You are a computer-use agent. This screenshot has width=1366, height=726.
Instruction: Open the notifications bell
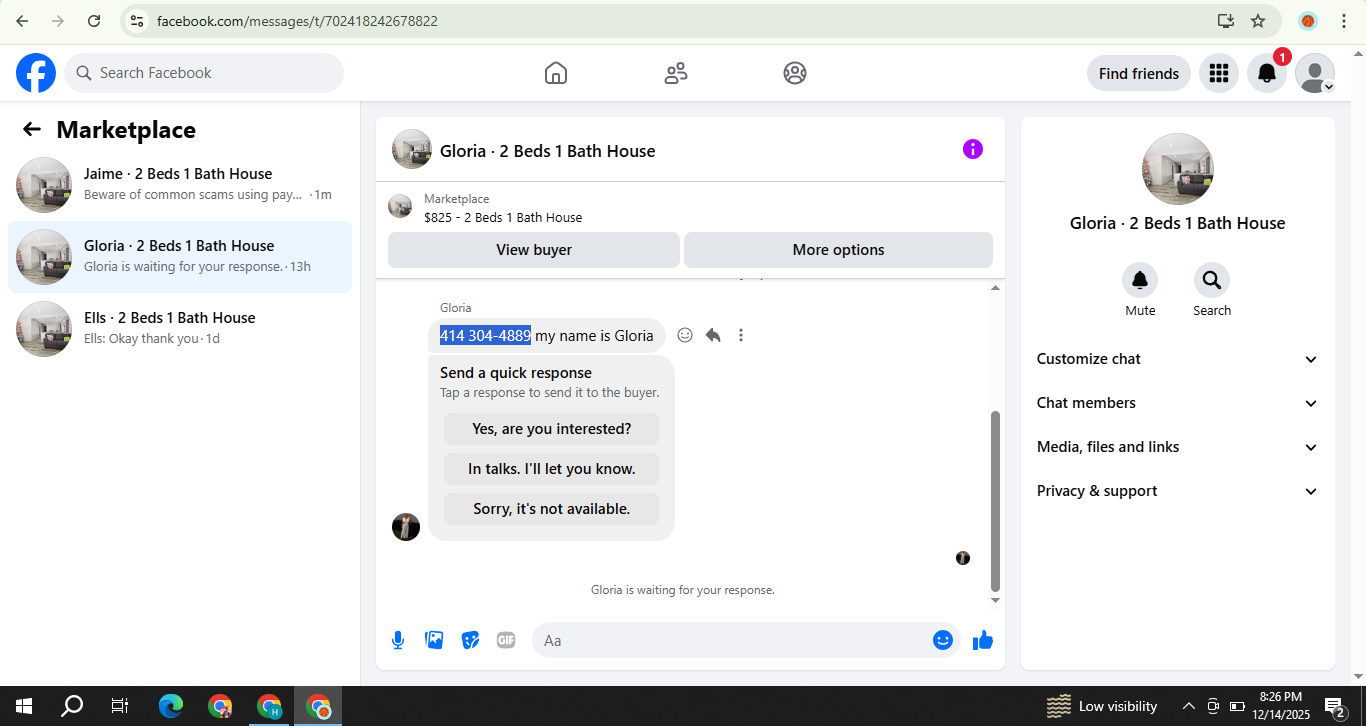pos(1266,73)
